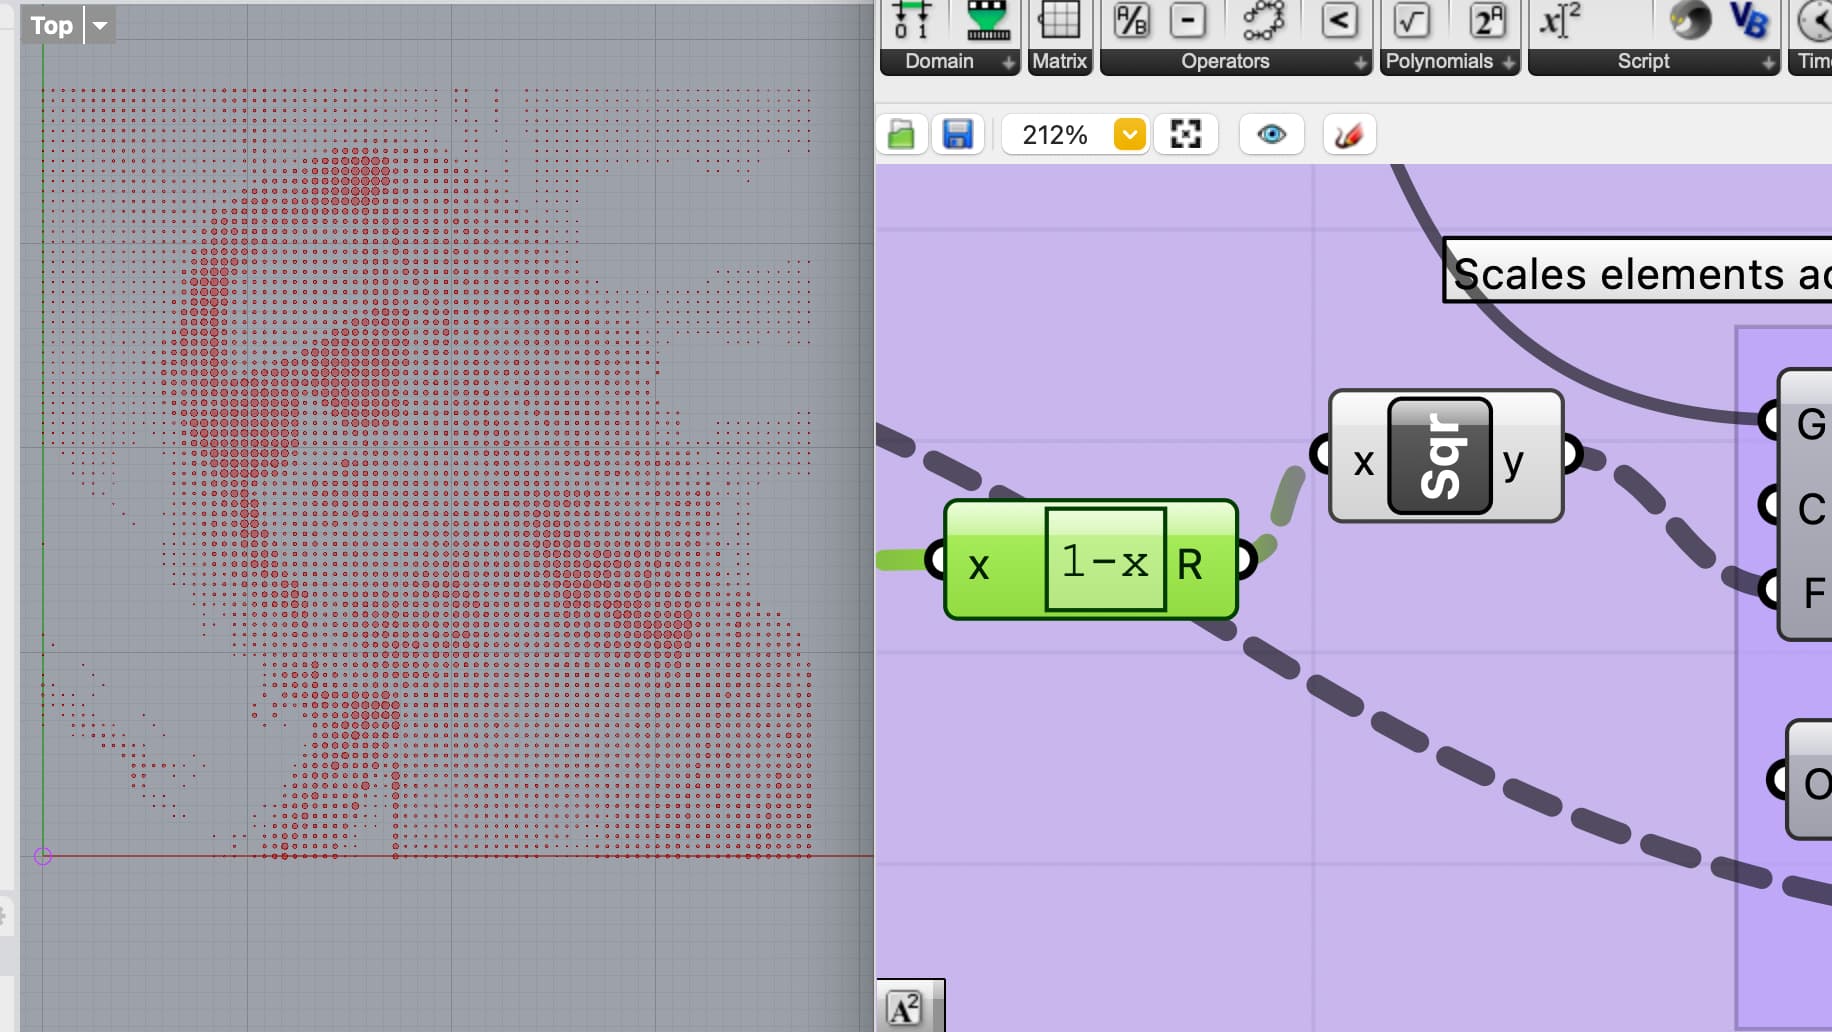This screenshot has width=1832, height=1032.
Task: Select the Smaller Than operator icon
Action: coord(1339,21)
